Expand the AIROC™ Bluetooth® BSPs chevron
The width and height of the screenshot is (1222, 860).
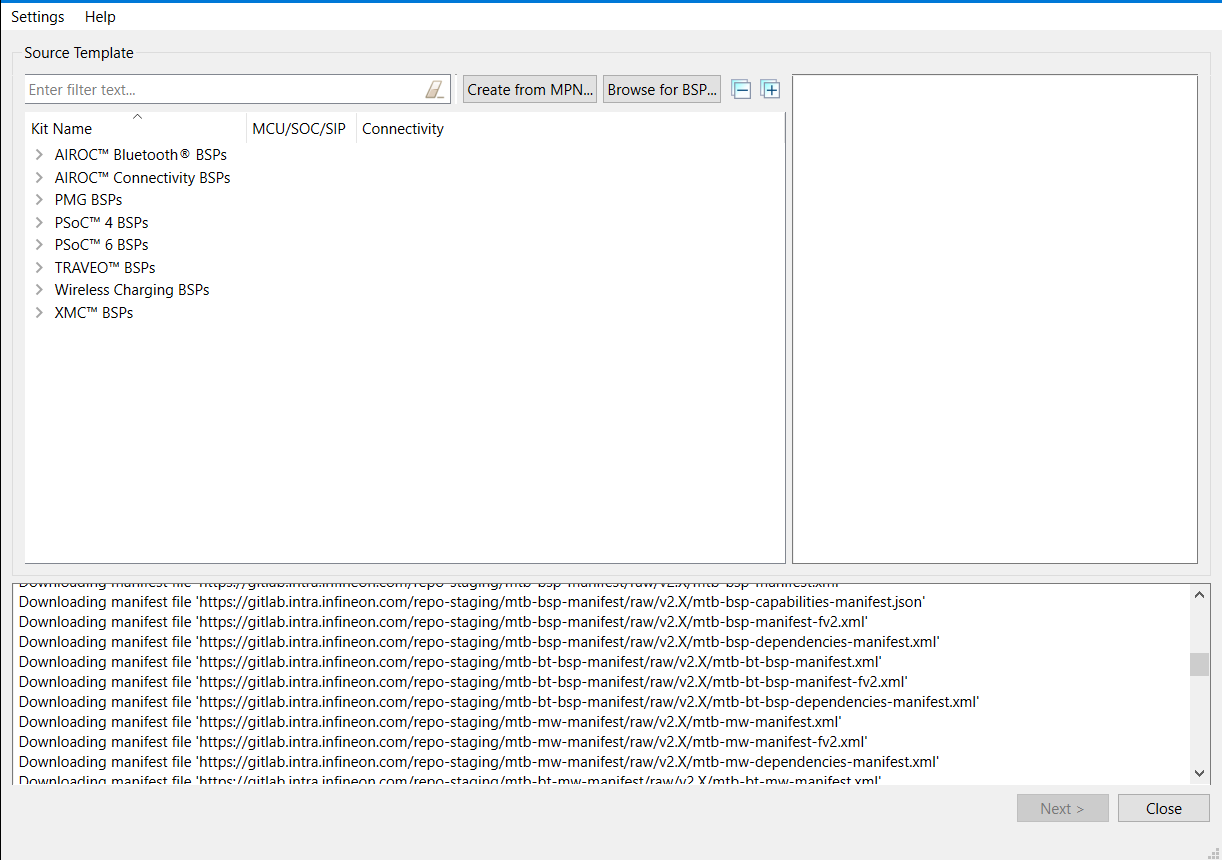(39, 155)
